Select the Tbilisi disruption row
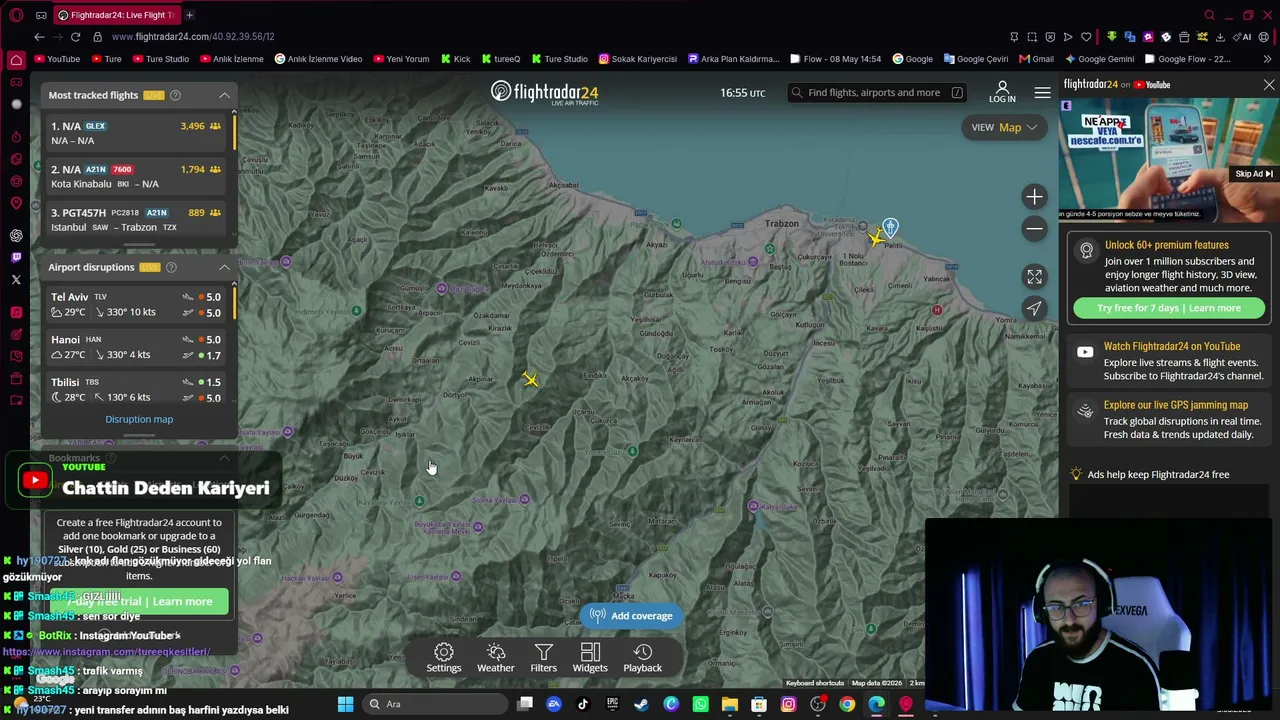 tap(138, 390)
